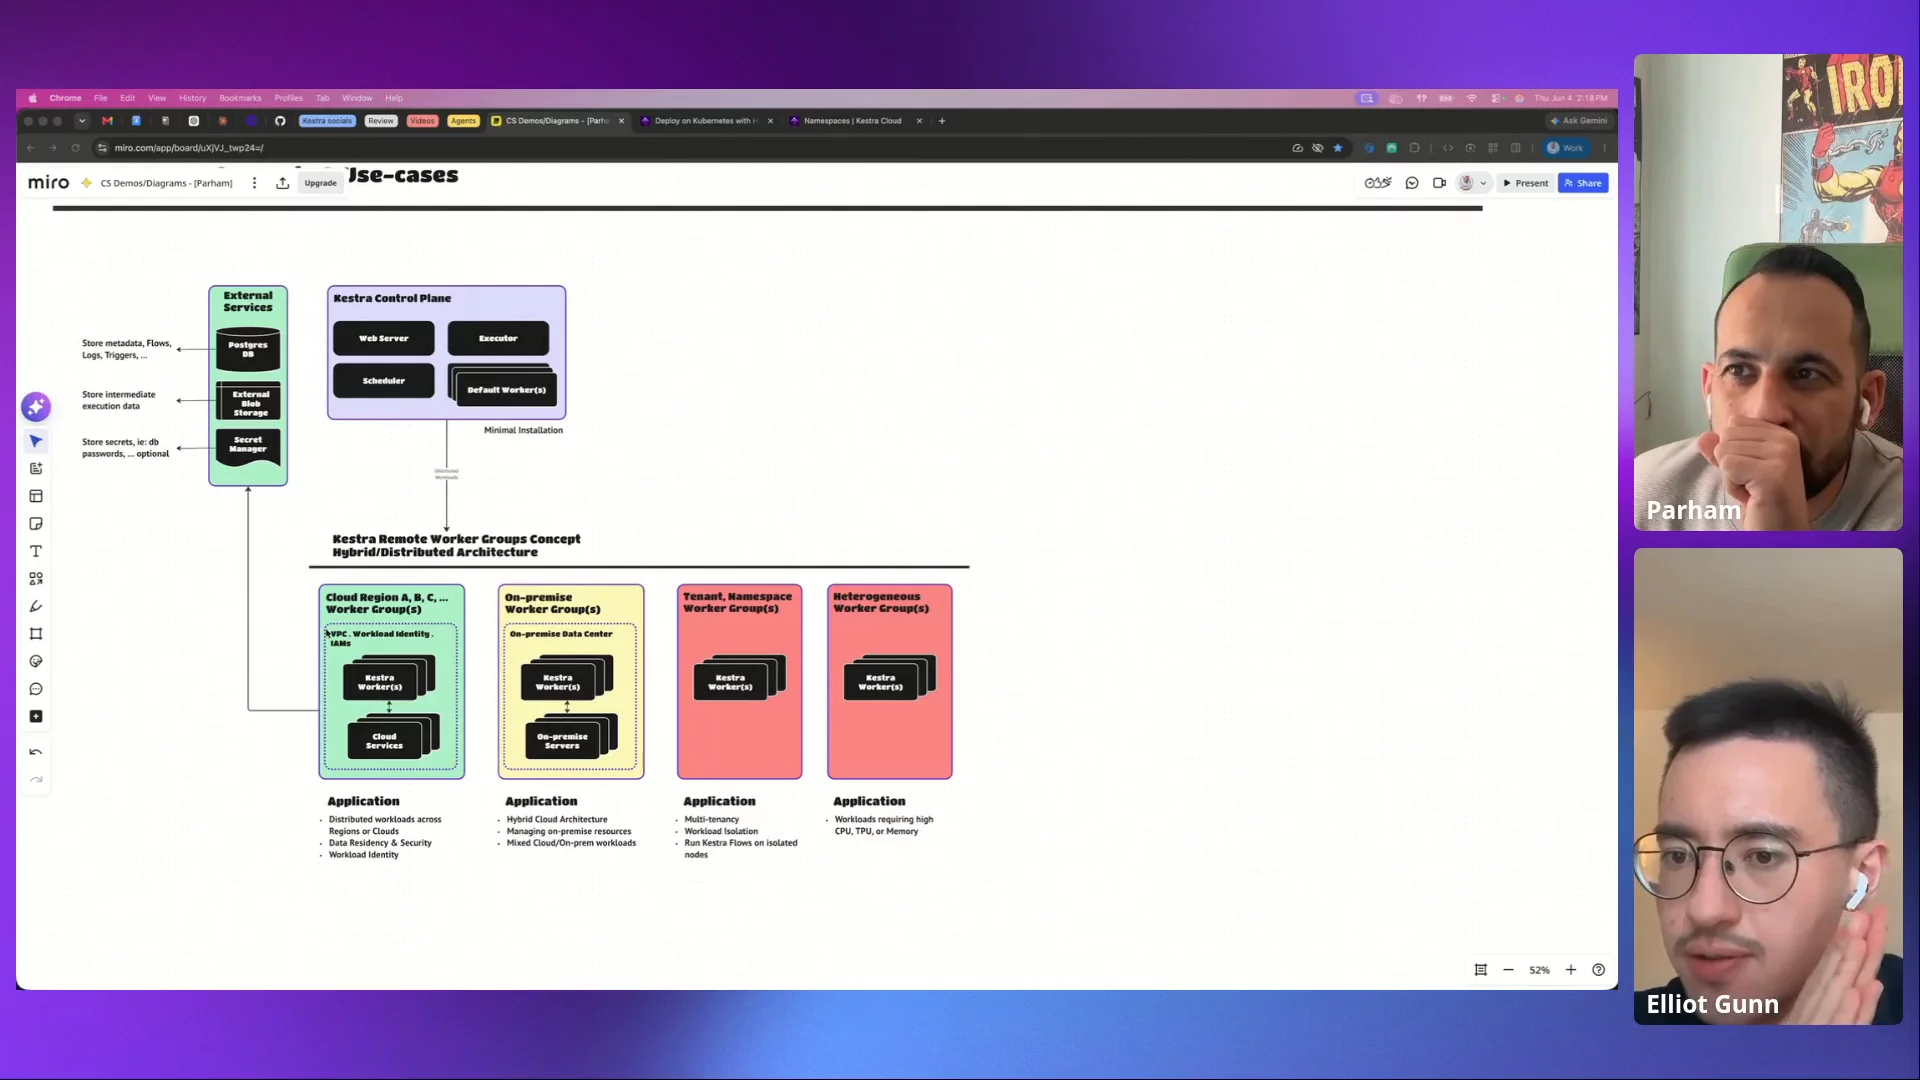Select the comment tool in left toolbar

[36, 689]
